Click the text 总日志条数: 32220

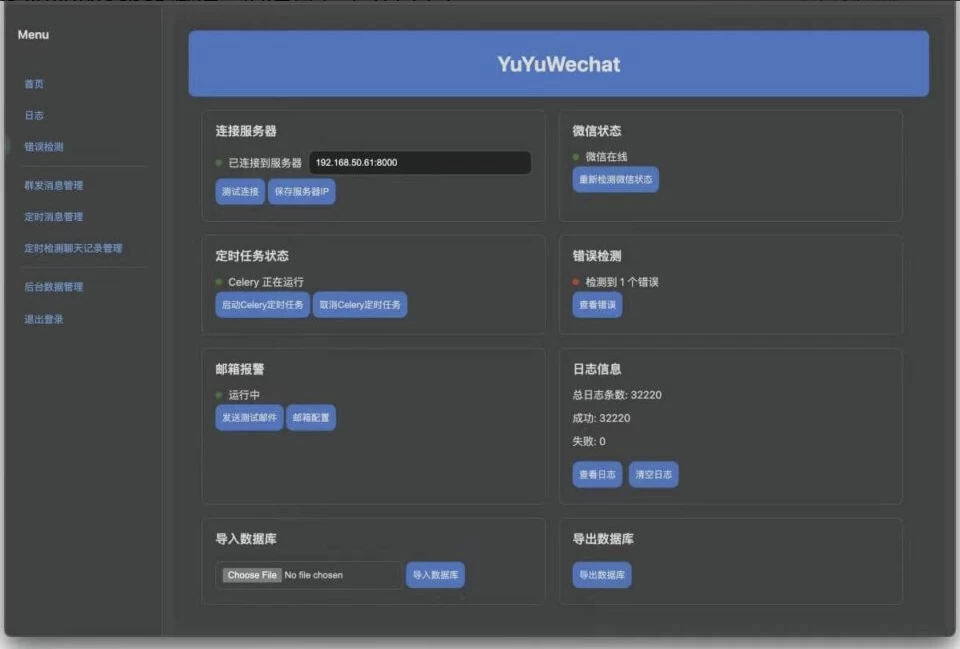(617, 395)
